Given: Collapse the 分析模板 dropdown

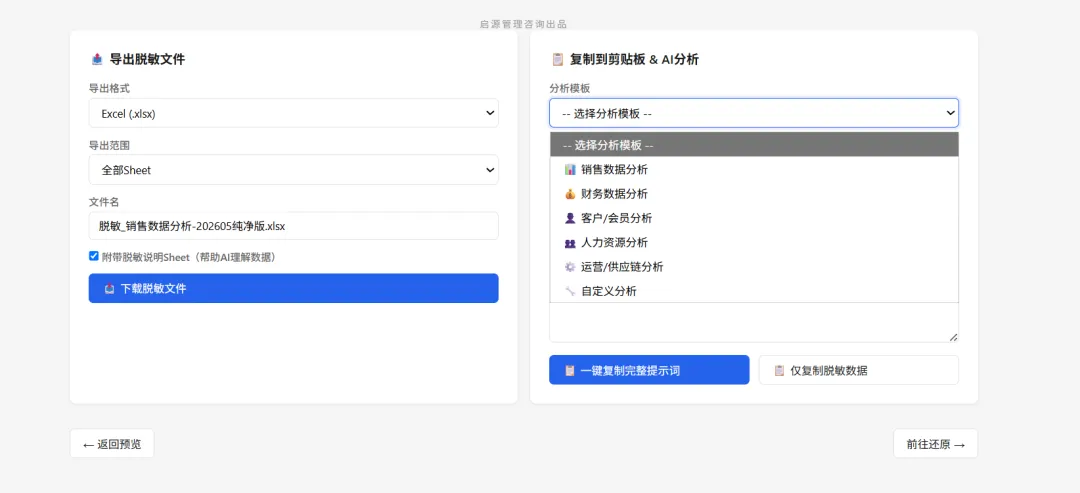Looking at the screenshot, I should point(754,113).
